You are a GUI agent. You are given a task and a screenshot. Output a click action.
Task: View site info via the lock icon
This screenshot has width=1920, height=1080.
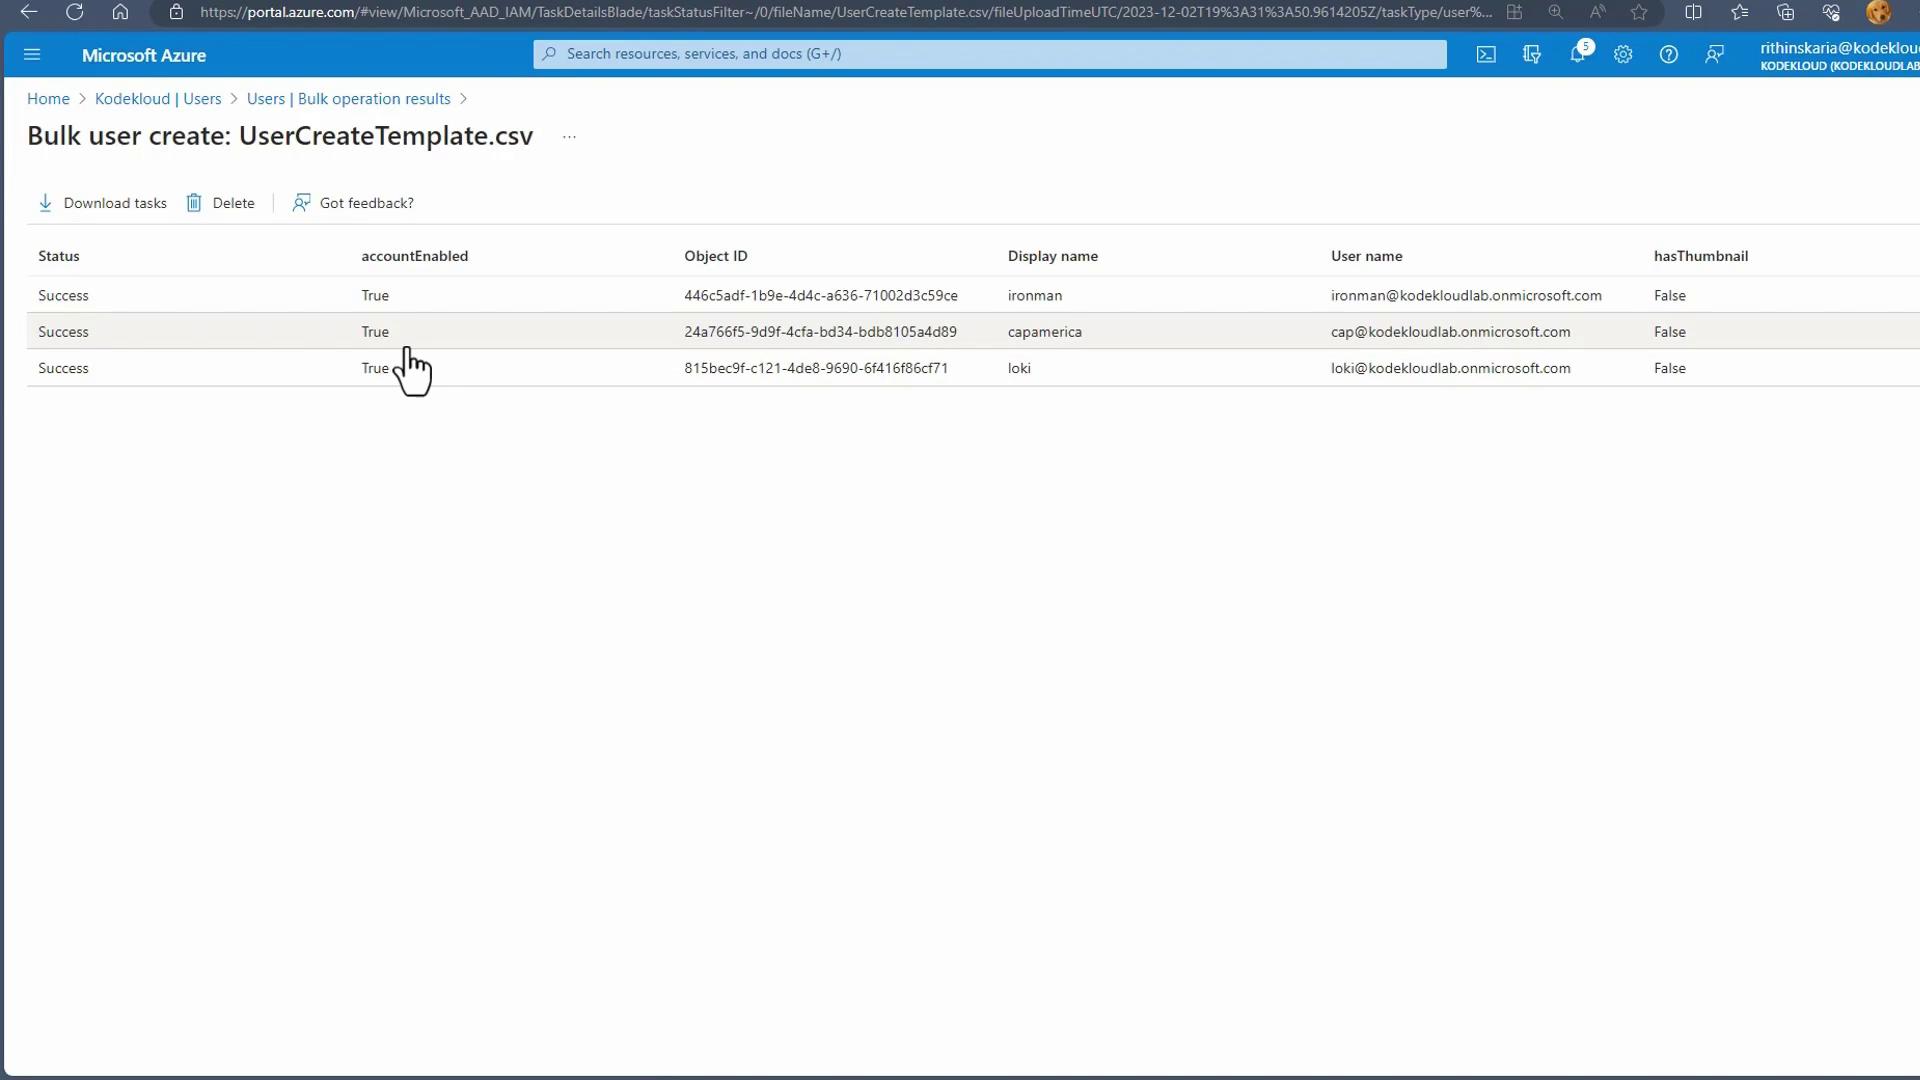176,12
